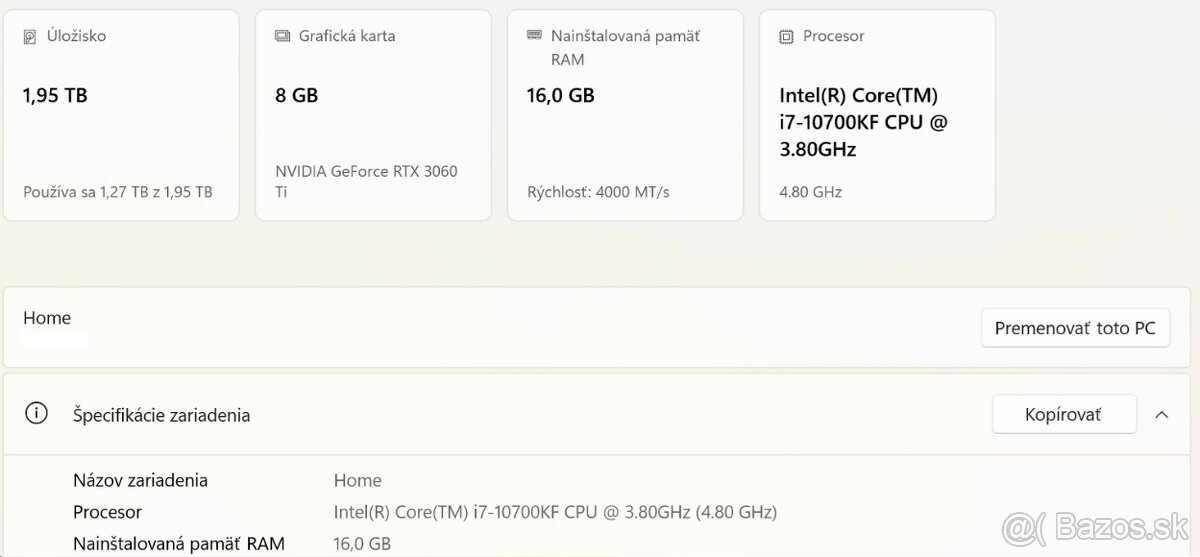Click the 16,0 GB RAM specification value
The image size is (1200, 557).
point(362,544)
